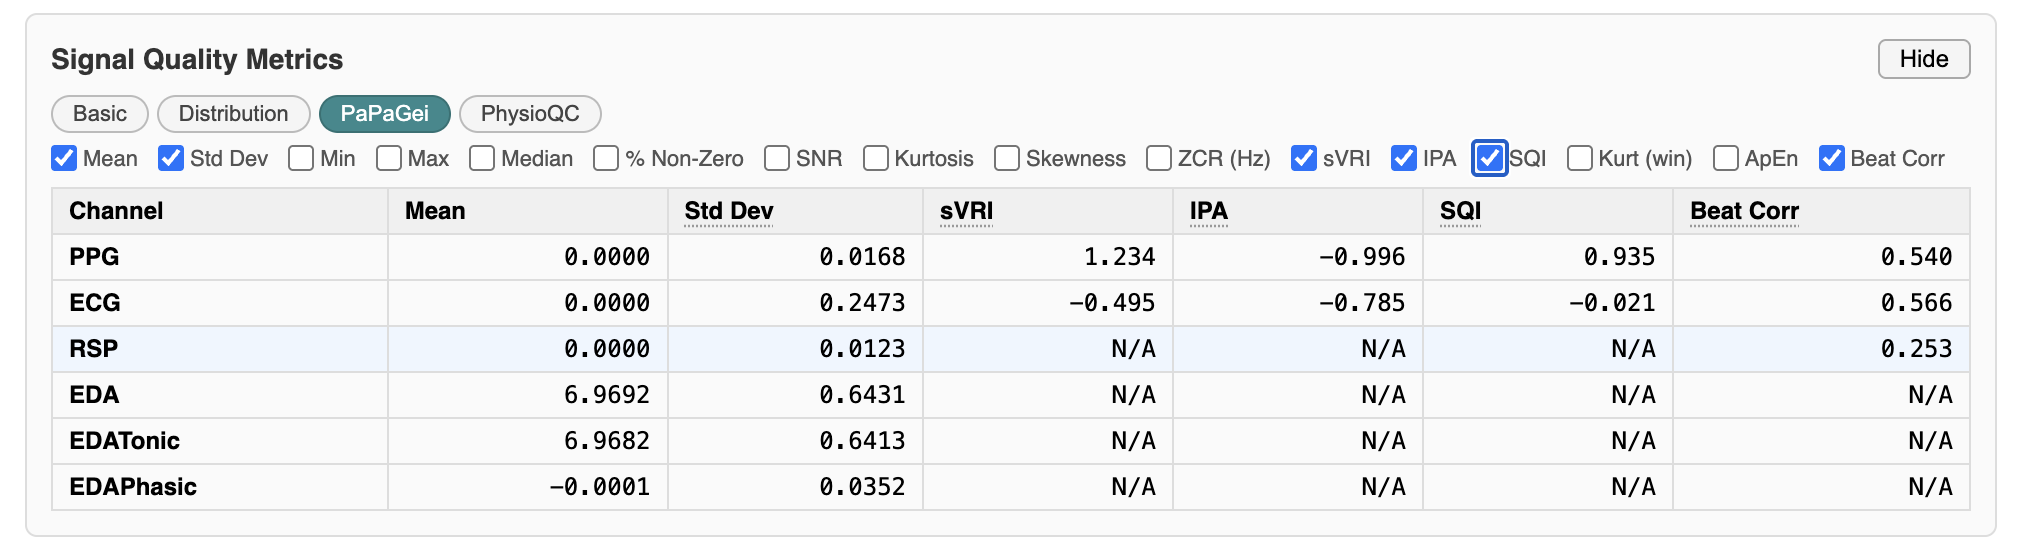Screen dimensions: 2018x558
Task: Enable the ZCR (Hz) checkbox
Action: pyautogui.click(x=1159, y=158)
